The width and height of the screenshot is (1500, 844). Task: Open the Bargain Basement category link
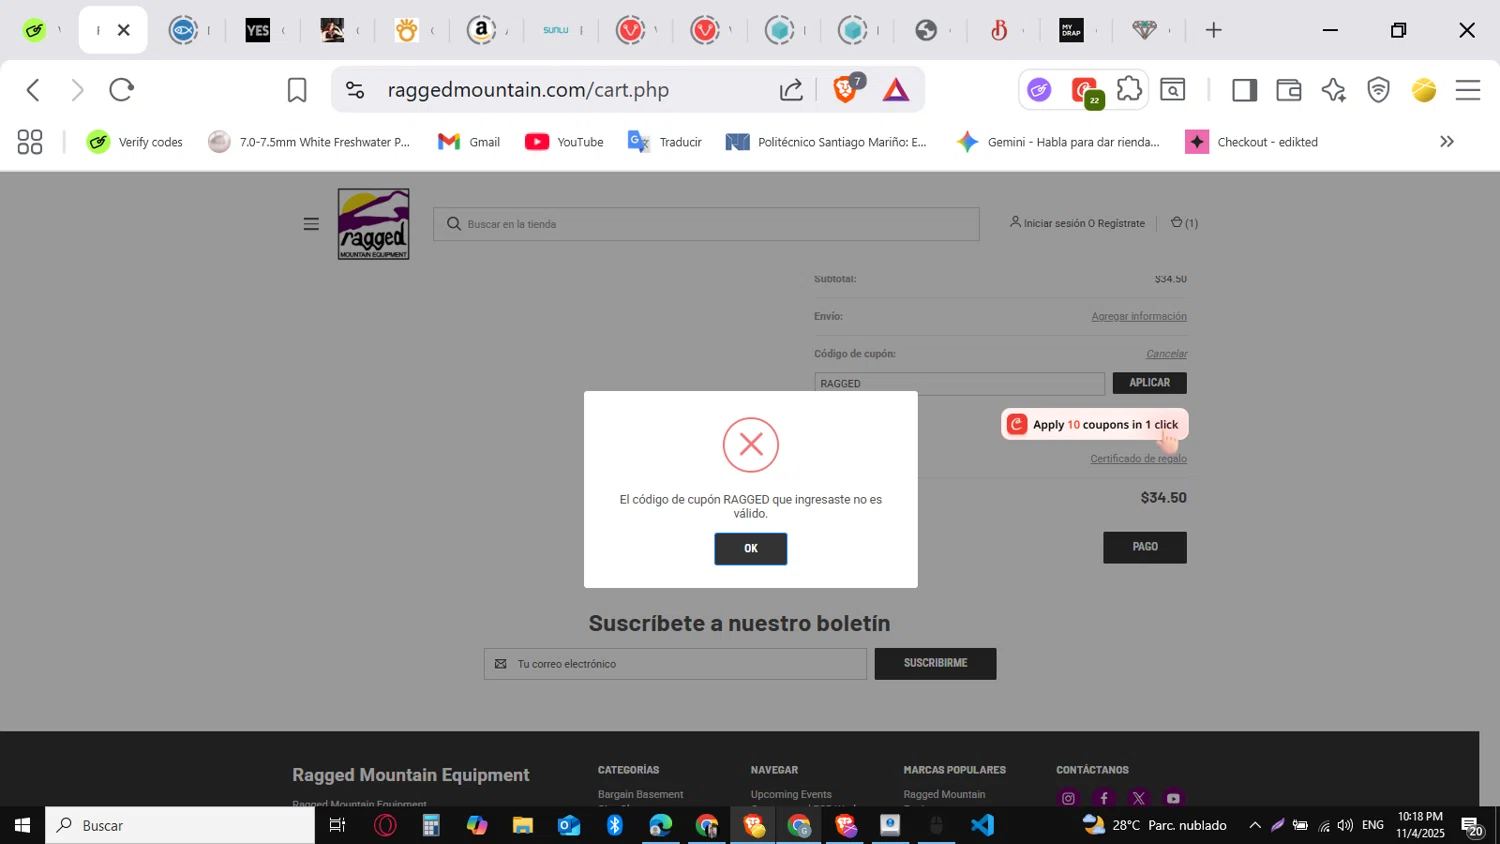pyautogui.click(x=640, y=795)
